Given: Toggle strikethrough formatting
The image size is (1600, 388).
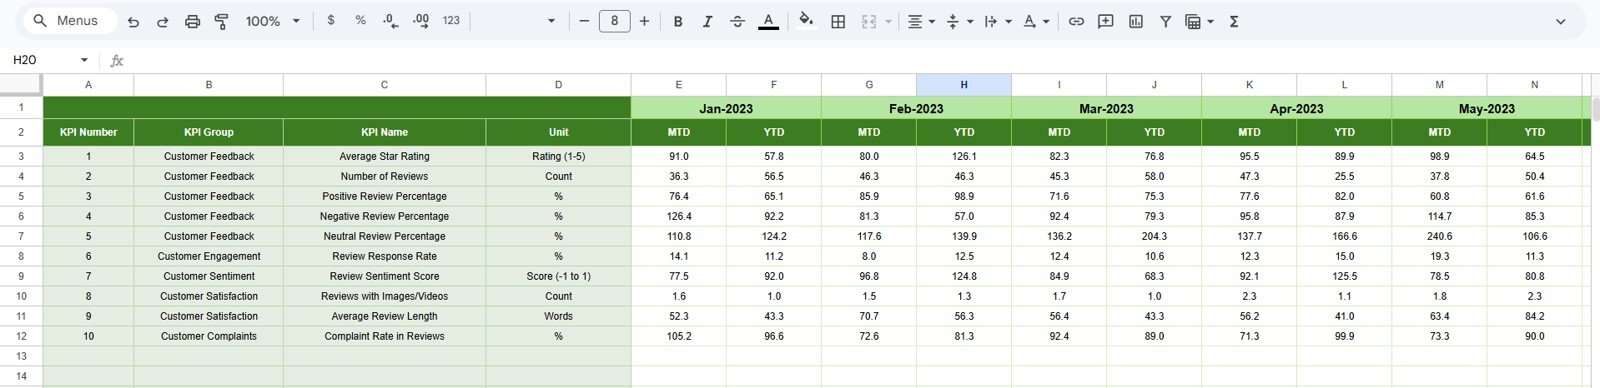Looking at the screenshot, I should tap(737, 21).
